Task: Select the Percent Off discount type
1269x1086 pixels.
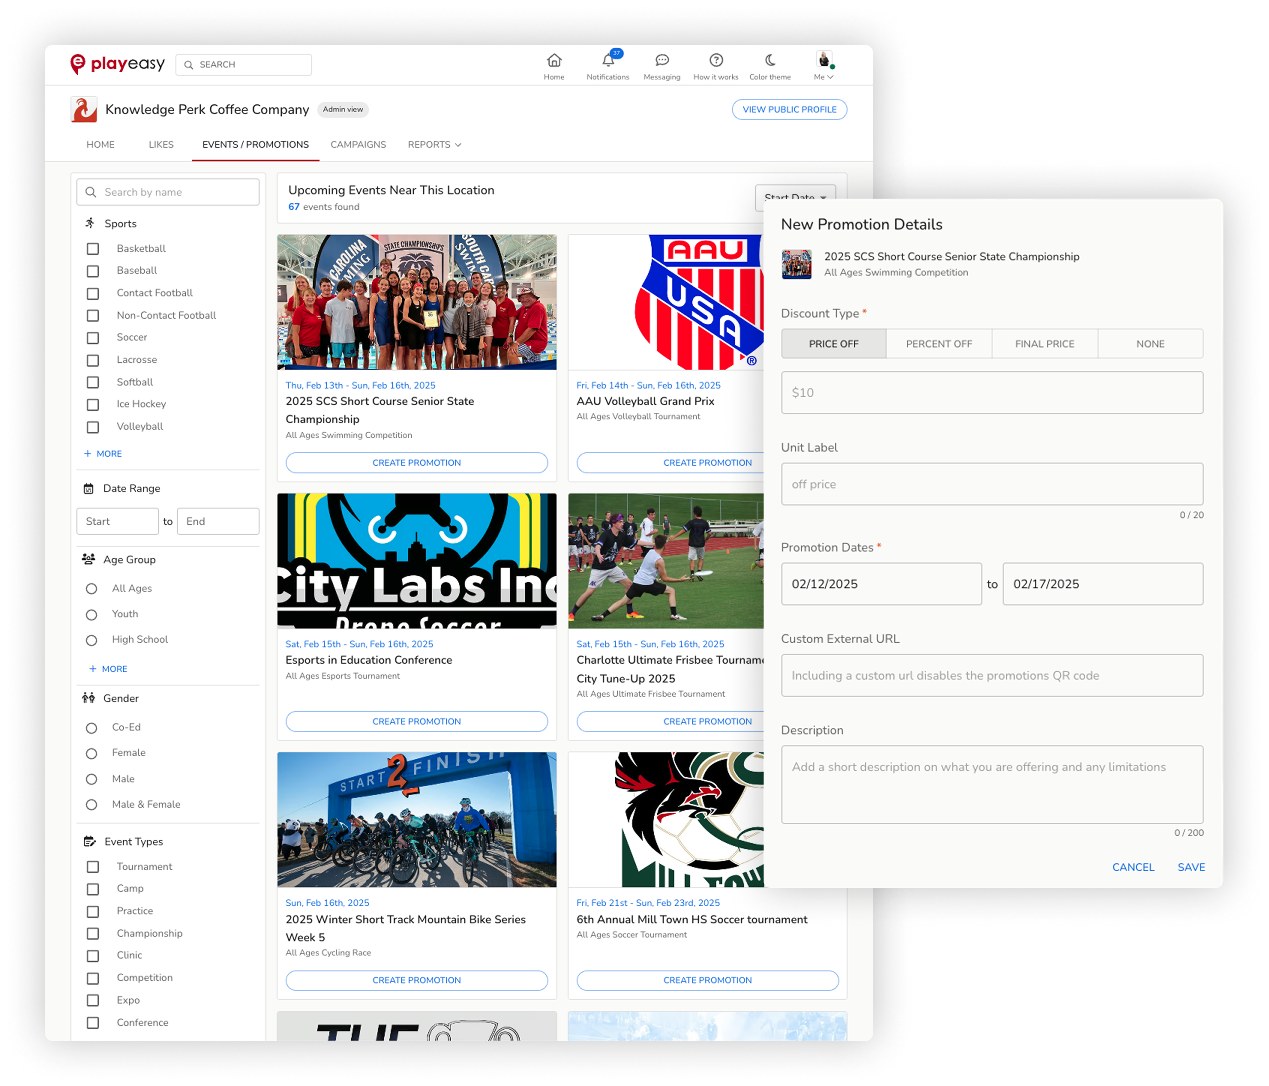Action: (939, 344)
